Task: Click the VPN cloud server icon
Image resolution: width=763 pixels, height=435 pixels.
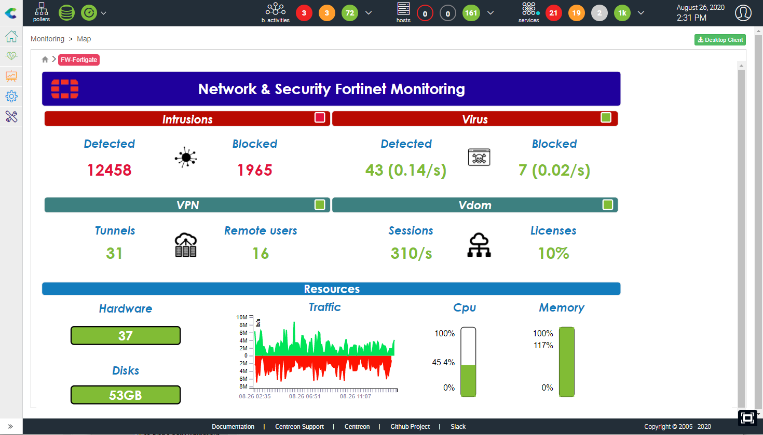Action: (x=185, y=245)
